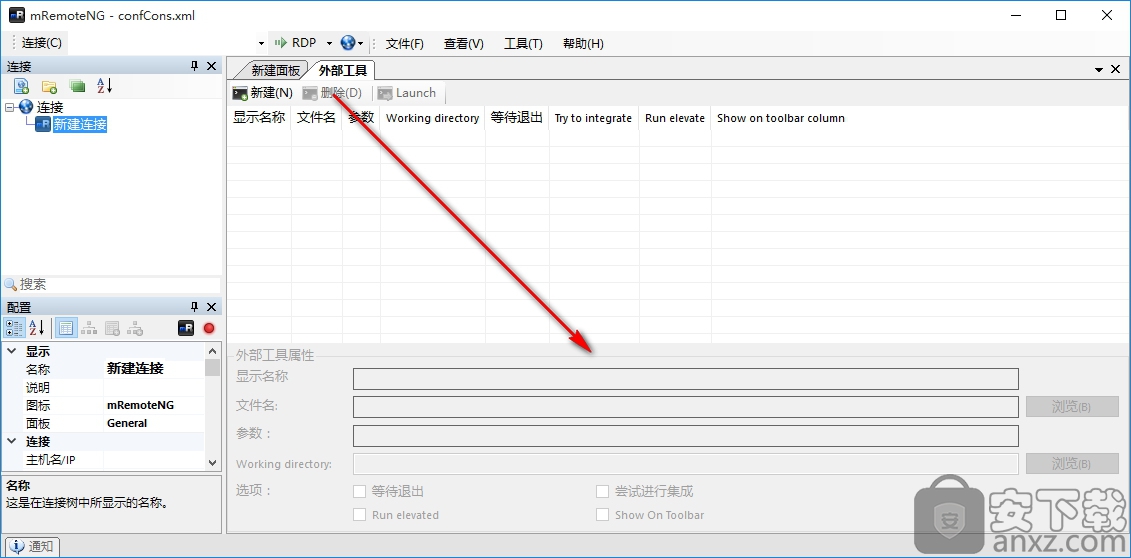Screen dimensions: 1131x558
Task: Click the search magnifier icon
Action: (11, 285)
